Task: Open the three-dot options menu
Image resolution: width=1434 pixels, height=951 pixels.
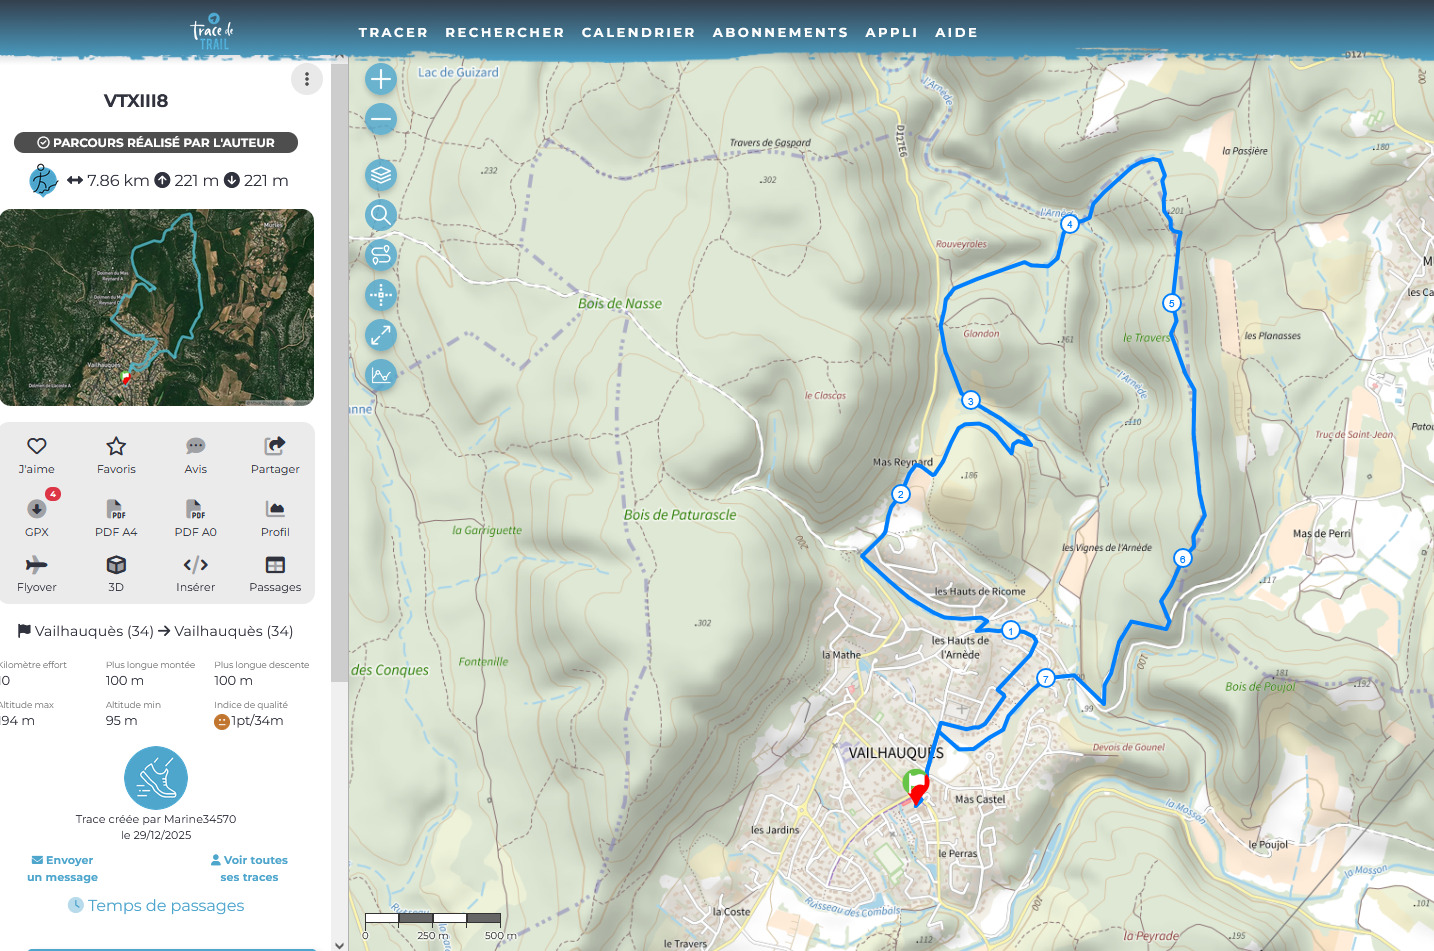Action: click(307, 78)
